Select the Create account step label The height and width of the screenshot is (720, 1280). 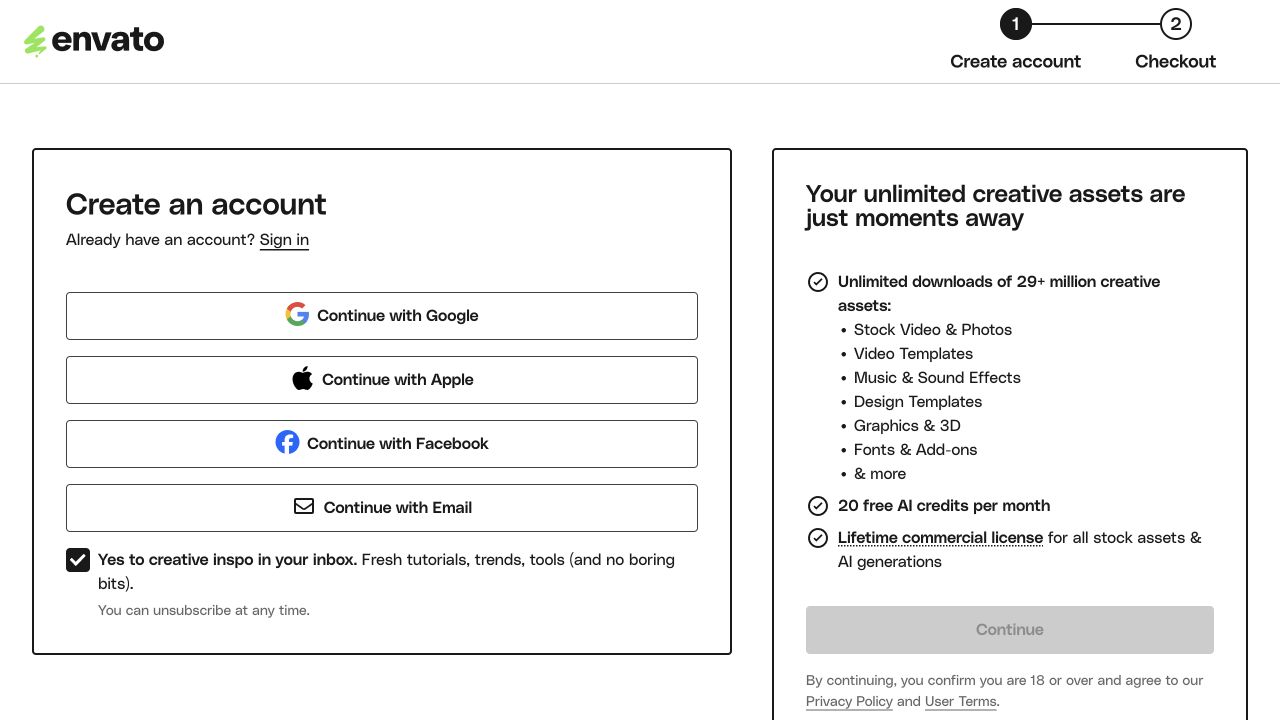(1015, 61)
